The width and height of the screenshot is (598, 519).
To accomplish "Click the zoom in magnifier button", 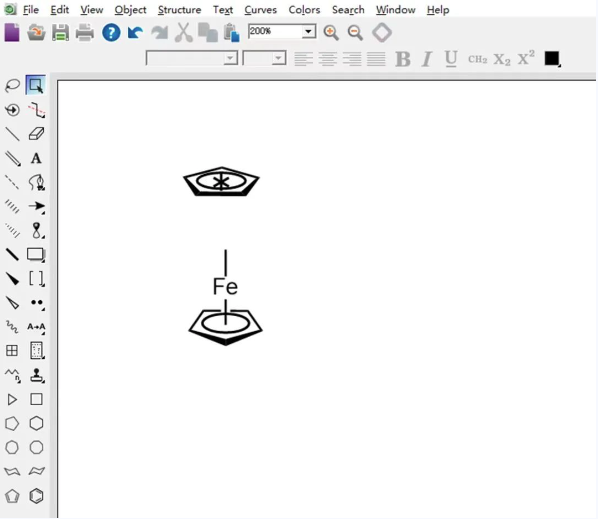I will (331, 32).
